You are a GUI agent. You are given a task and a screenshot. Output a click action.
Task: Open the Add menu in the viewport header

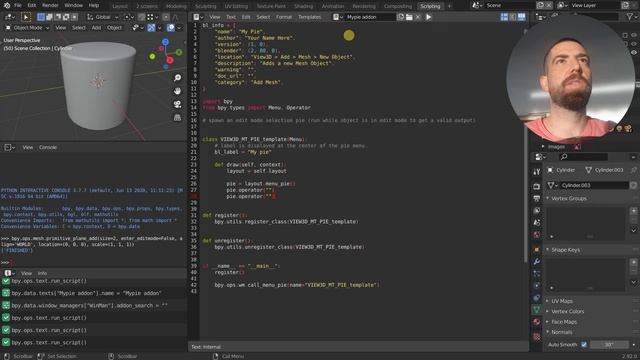click(x=96, y=28)
